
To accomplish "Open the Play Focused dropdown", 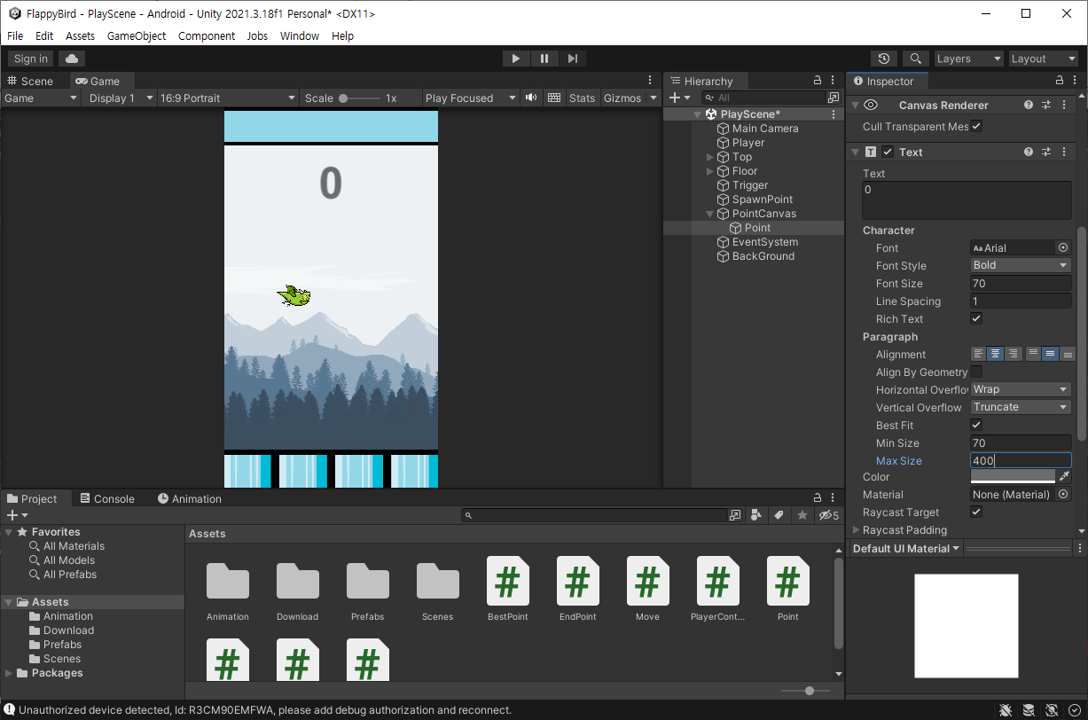I will (x=470, y=98).
